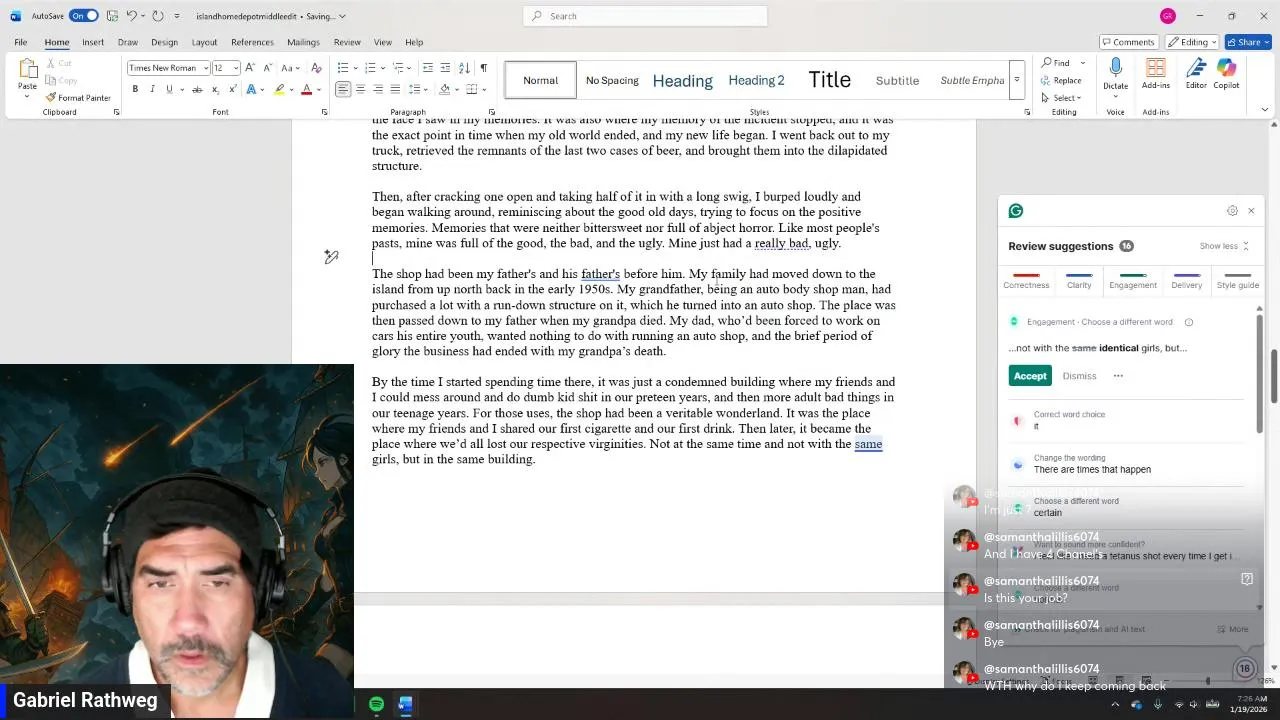1280x720 pixels.
Task: Open the Select dropdown in Editing
Action: pyautogui.click(x=1062, y=98)
